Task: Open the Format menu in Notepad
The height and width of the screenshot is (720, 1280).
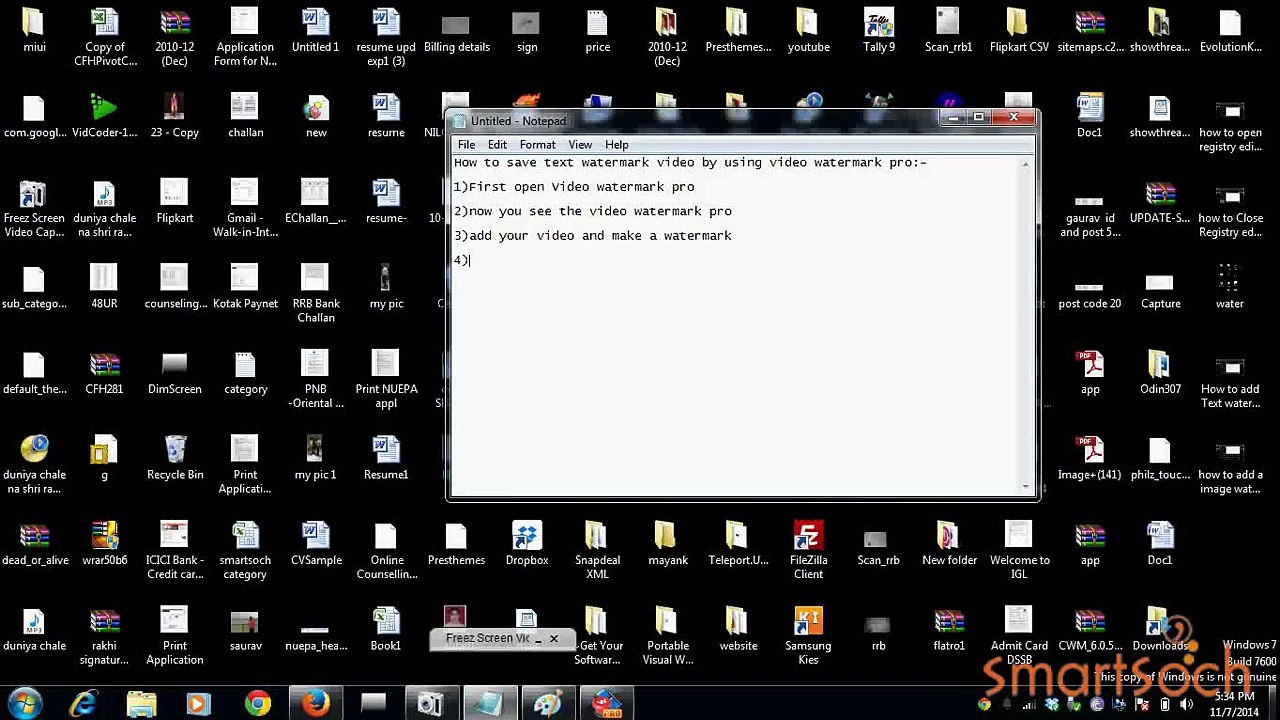Action: pyautogui.click(x=537, y=145)
